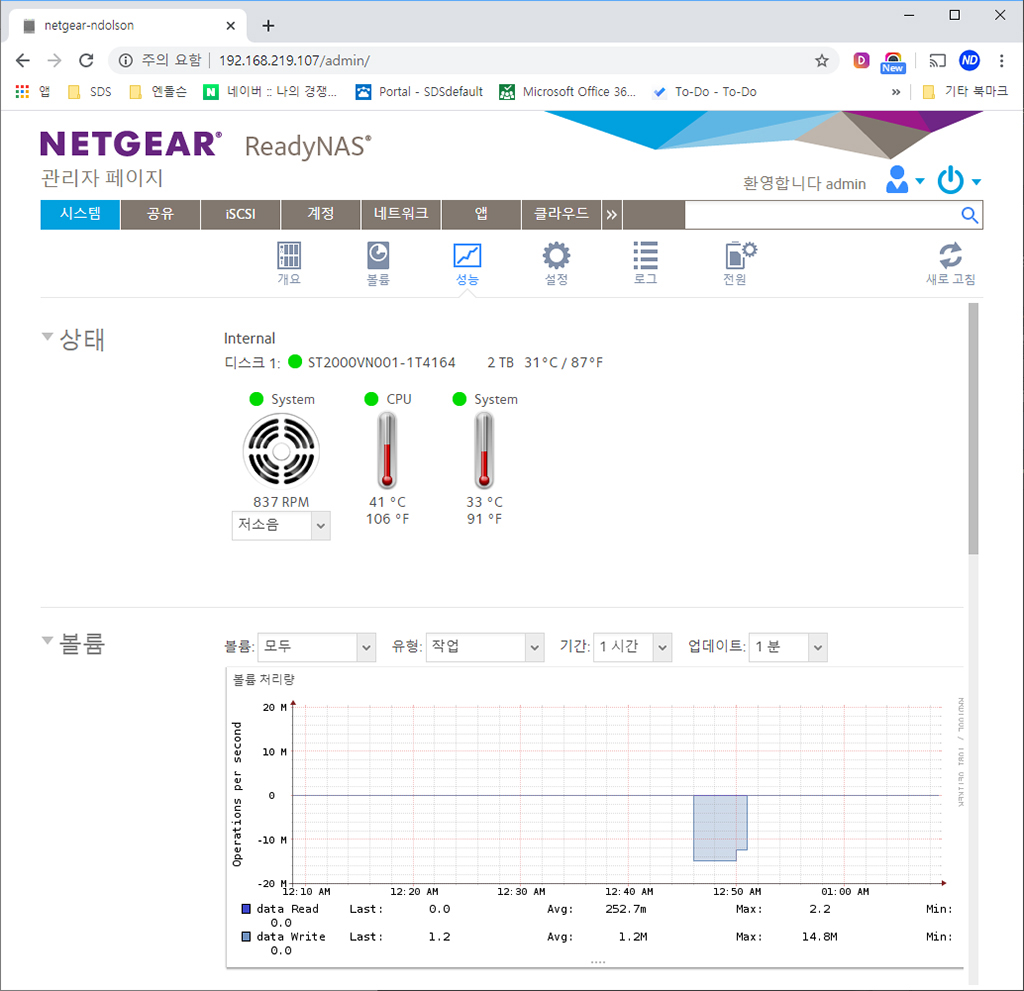Click the 볼륨 처리량 chart title
The image size is (1024, 991).
point(264,679)
